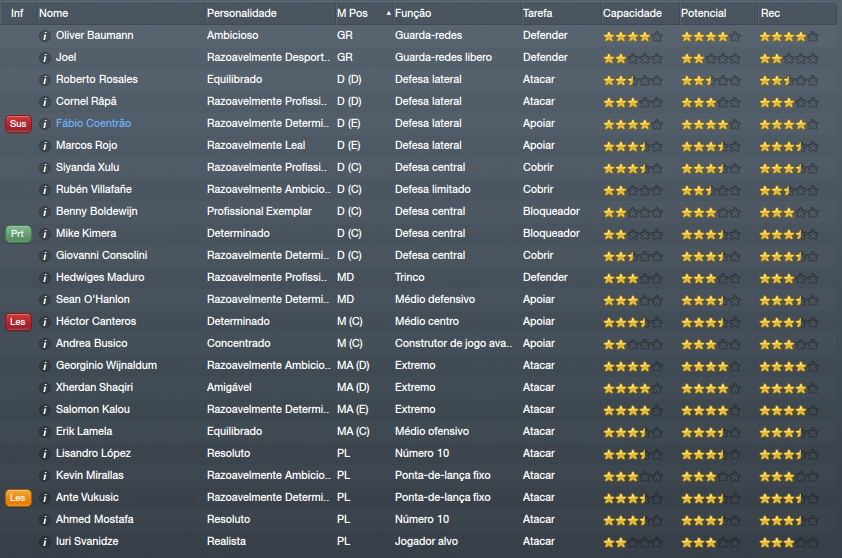This screenshot has height=558, width=842.
Task: Open info icon for Lisandro López
Action: click(44, 453)
